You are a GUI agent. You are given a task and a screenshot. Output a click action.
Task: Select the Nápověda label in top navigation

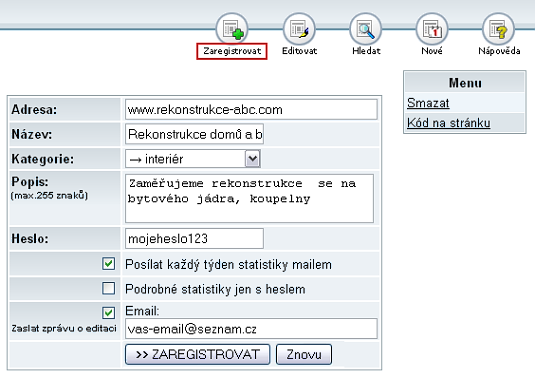click(x=499, y=51)
